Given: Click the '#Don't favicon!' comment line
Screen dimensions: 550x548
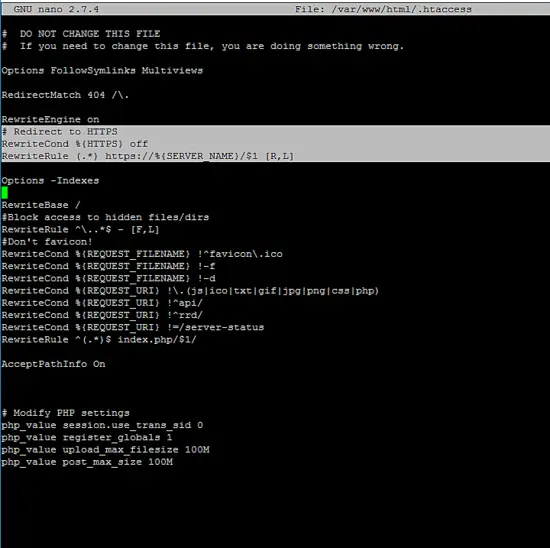Looking at the screenshot, I should (x=47, y=242).
